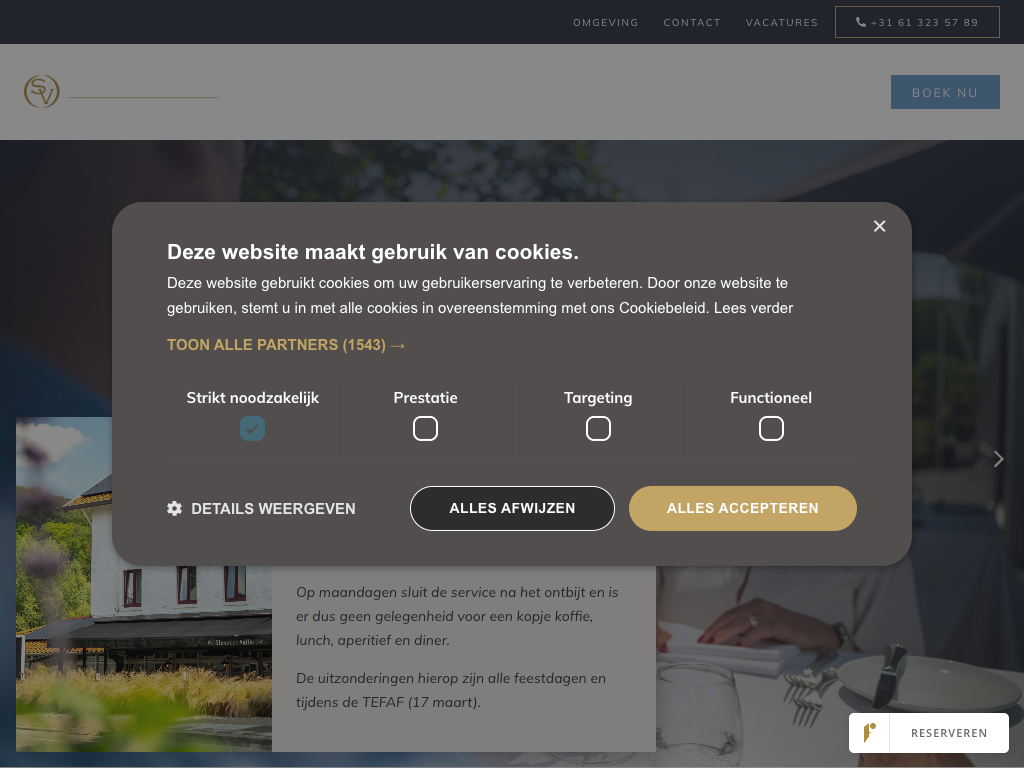Close the cookie dialog with X
Viewport: 1024px width, 768px height.
[879, 226]
